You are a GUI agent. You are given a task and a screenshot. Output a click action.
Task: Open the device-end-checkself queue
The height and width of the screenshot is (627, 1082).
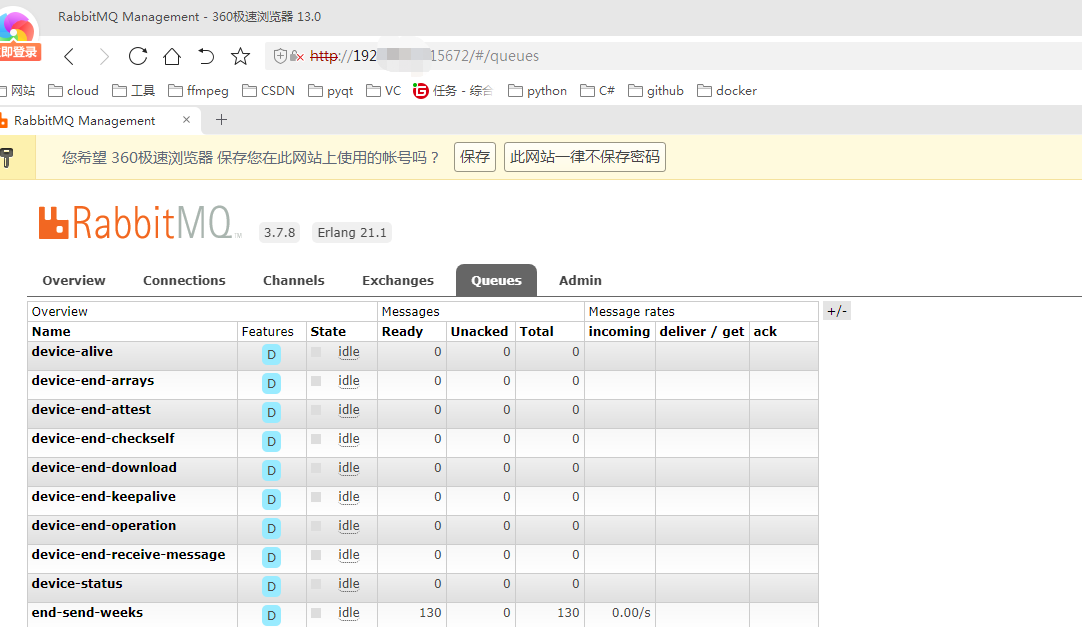tap(104, 439)
